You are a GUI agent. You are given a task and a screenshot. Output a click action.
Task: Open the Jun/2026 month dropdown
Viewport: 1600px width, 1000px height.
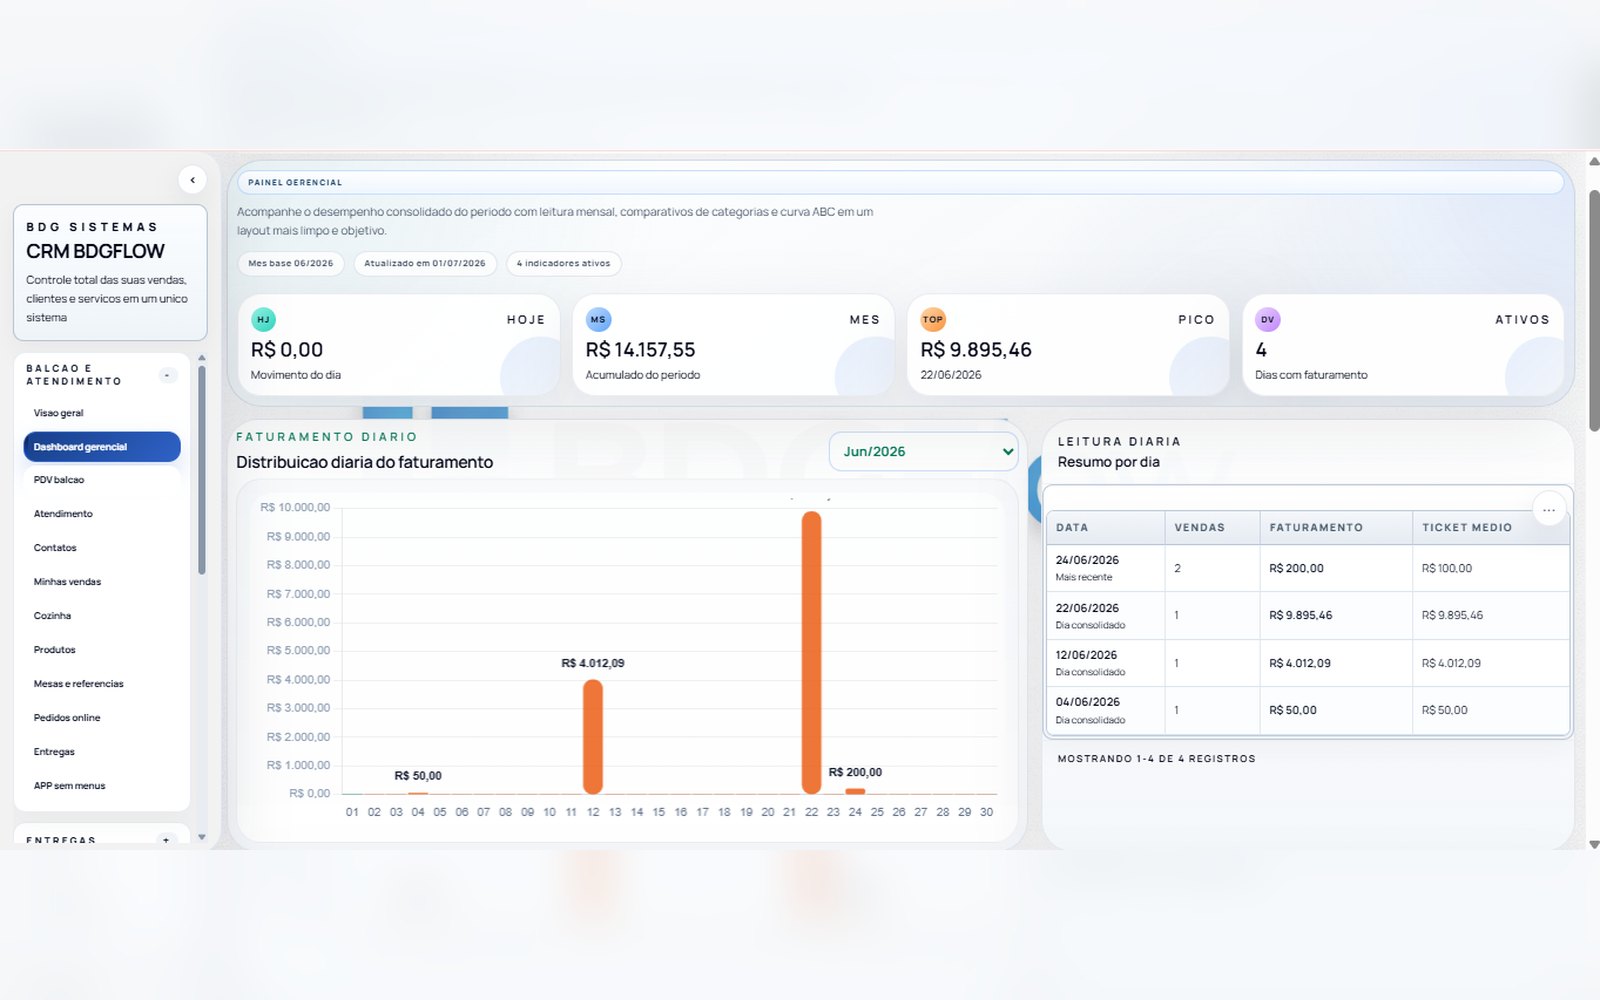click(x=923, y=452)
